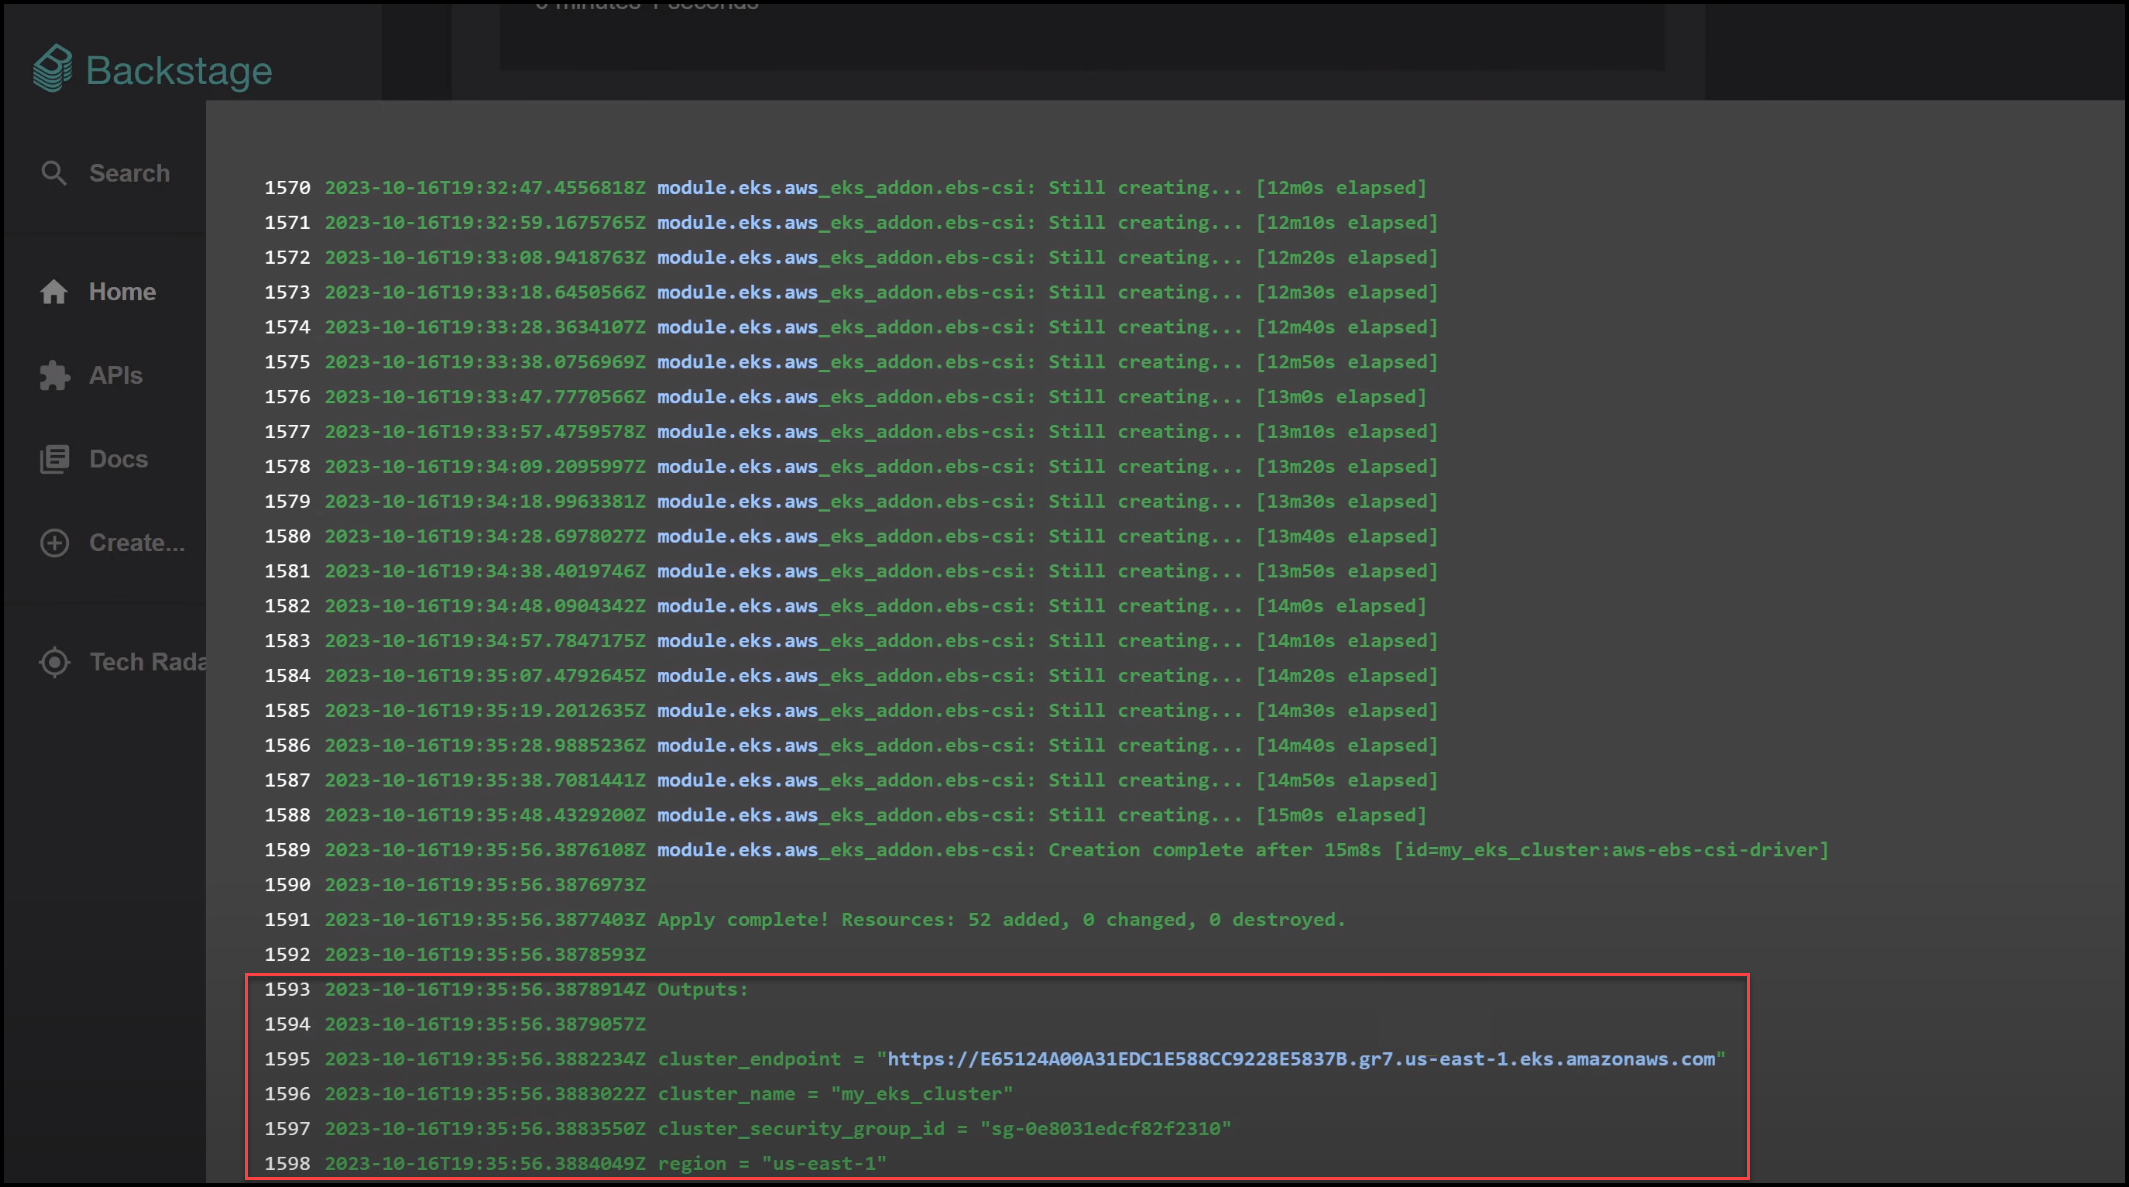Open the Tech Radar target icon
The width and height of the screenshot is (2129, 1187).
click(55, 661)
